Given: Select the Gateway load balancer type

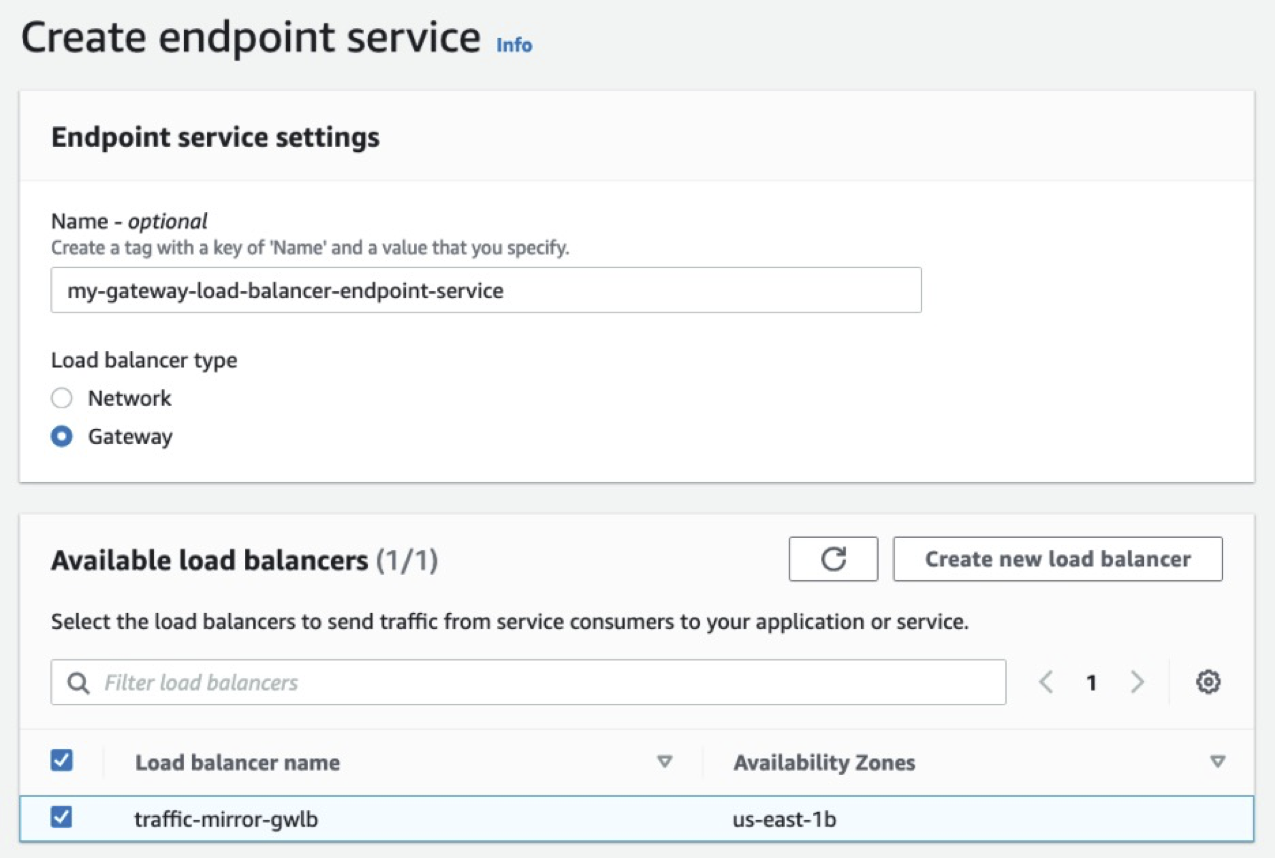Looking at the screenshot, I should tap(62, 436).
